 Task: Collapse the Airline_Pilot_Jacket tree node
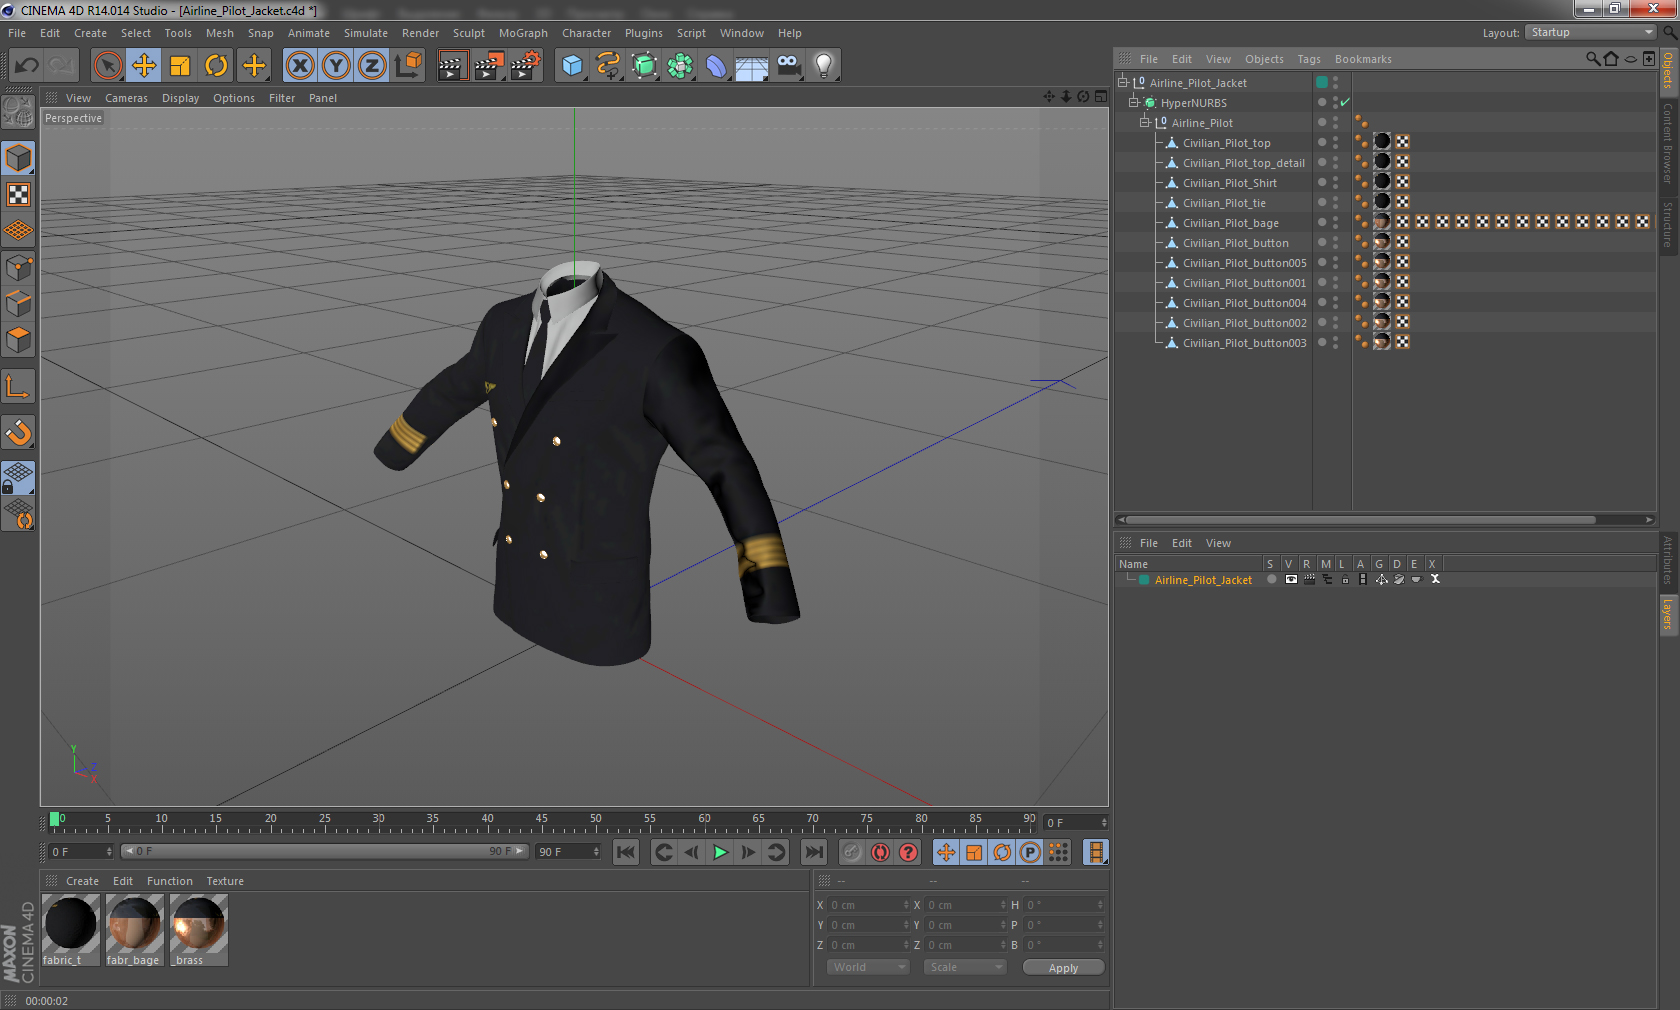(x=1123, y=82)
